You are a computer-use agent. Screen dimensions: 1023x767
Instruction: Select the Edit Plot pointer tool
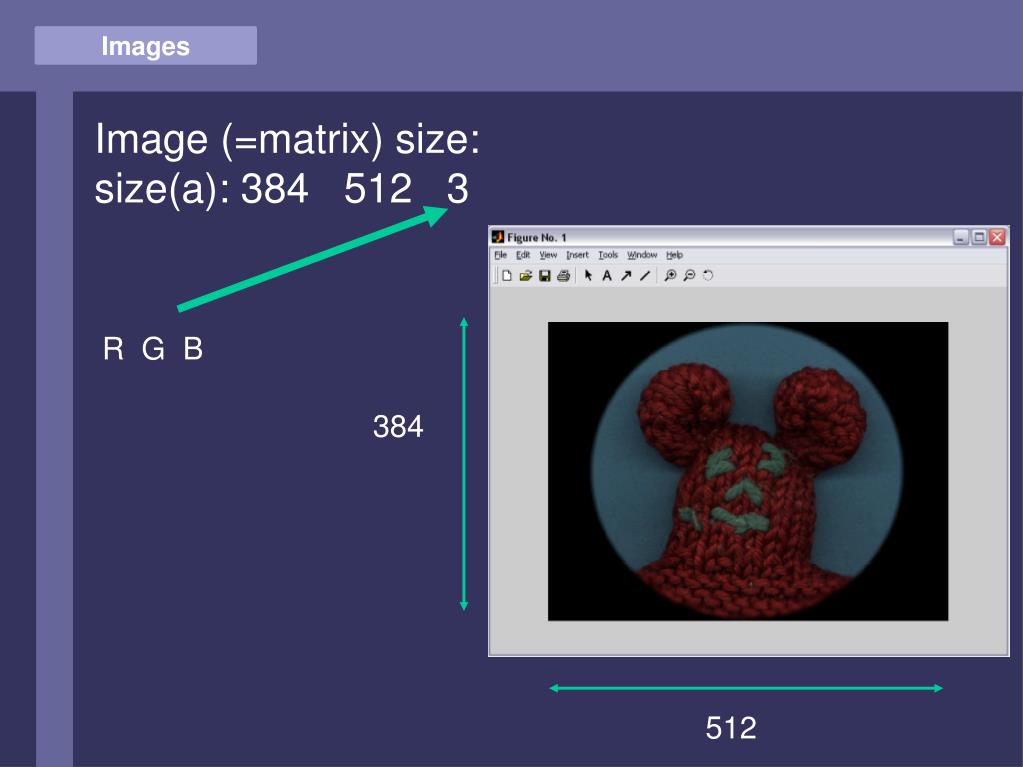(x=588, y=276)
